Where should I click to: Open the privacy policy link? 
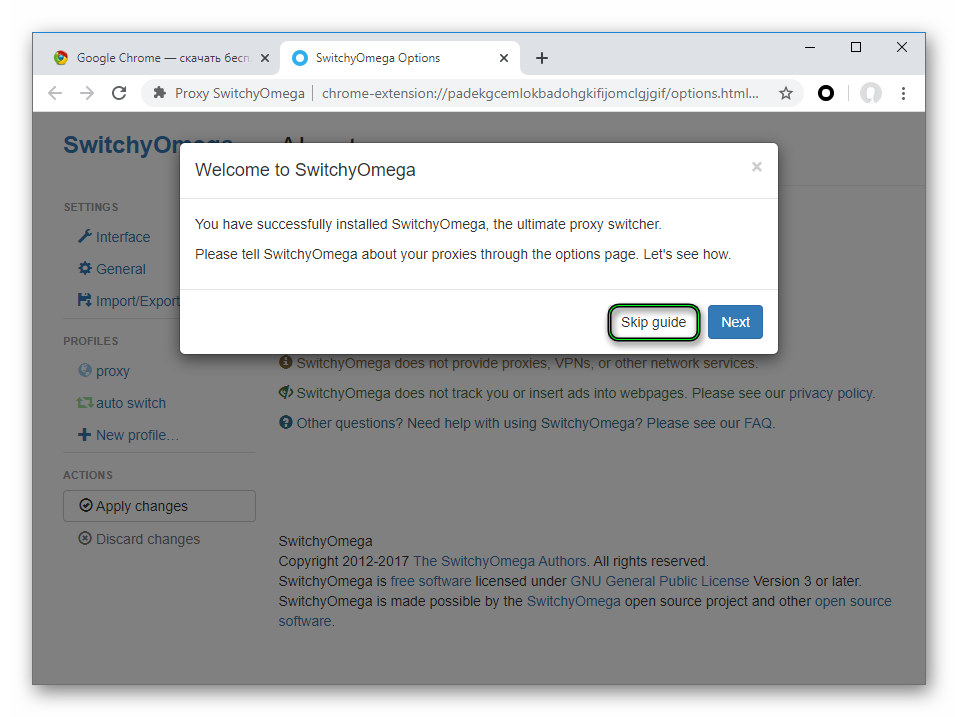point(831,393)
